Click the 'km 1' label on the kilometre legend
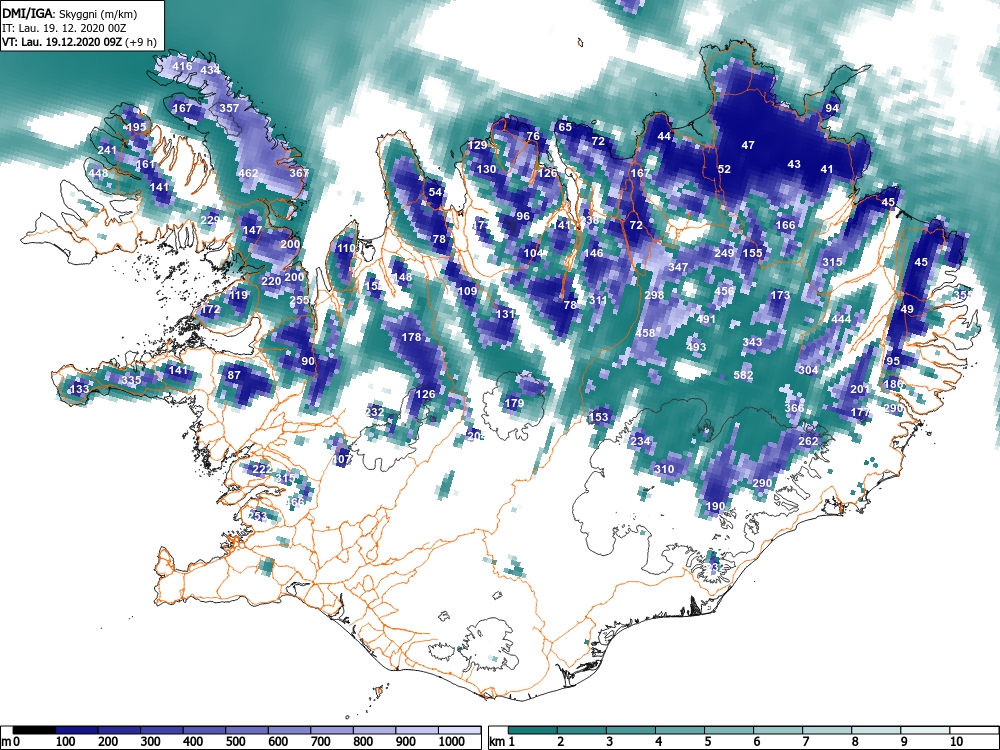The width and height of the screenshot is (1000, 750). [501, 742]
